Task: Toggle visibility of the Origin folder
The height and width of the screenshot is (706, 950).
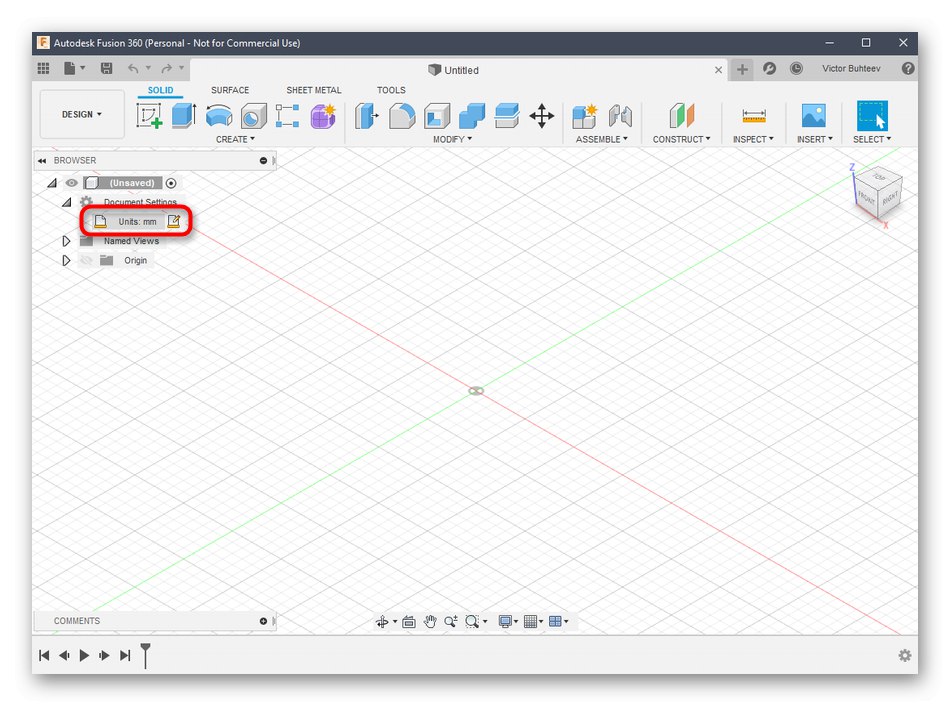Action: pyautogui.click(x=87, y=260)
